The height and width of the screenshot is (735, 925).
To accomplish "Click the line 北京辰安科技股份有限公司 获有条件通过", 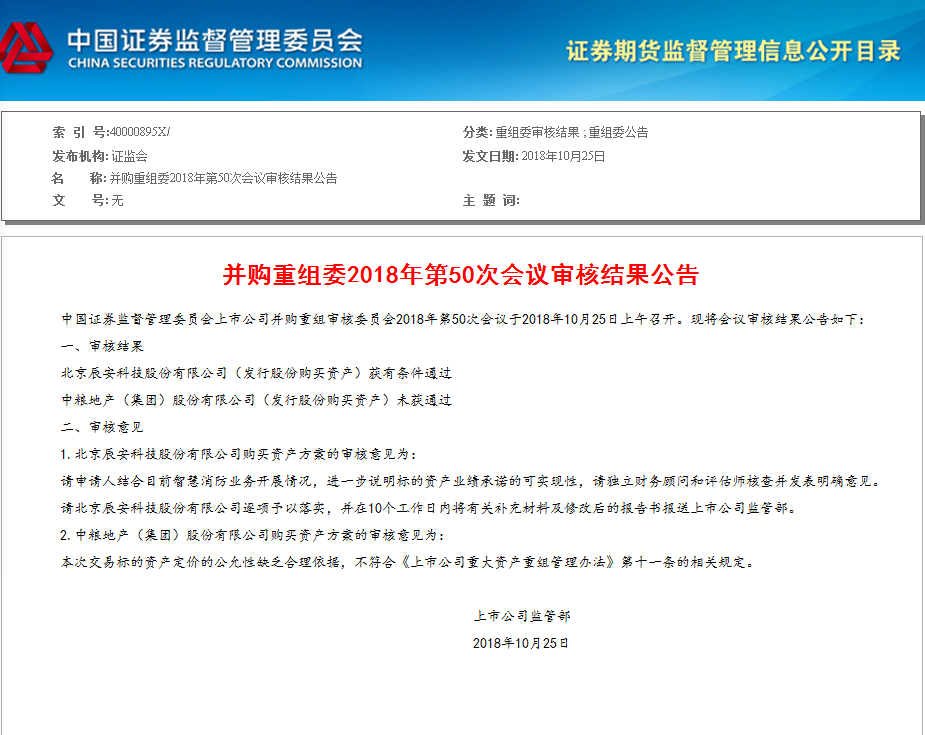I will (x=257, y=373).
